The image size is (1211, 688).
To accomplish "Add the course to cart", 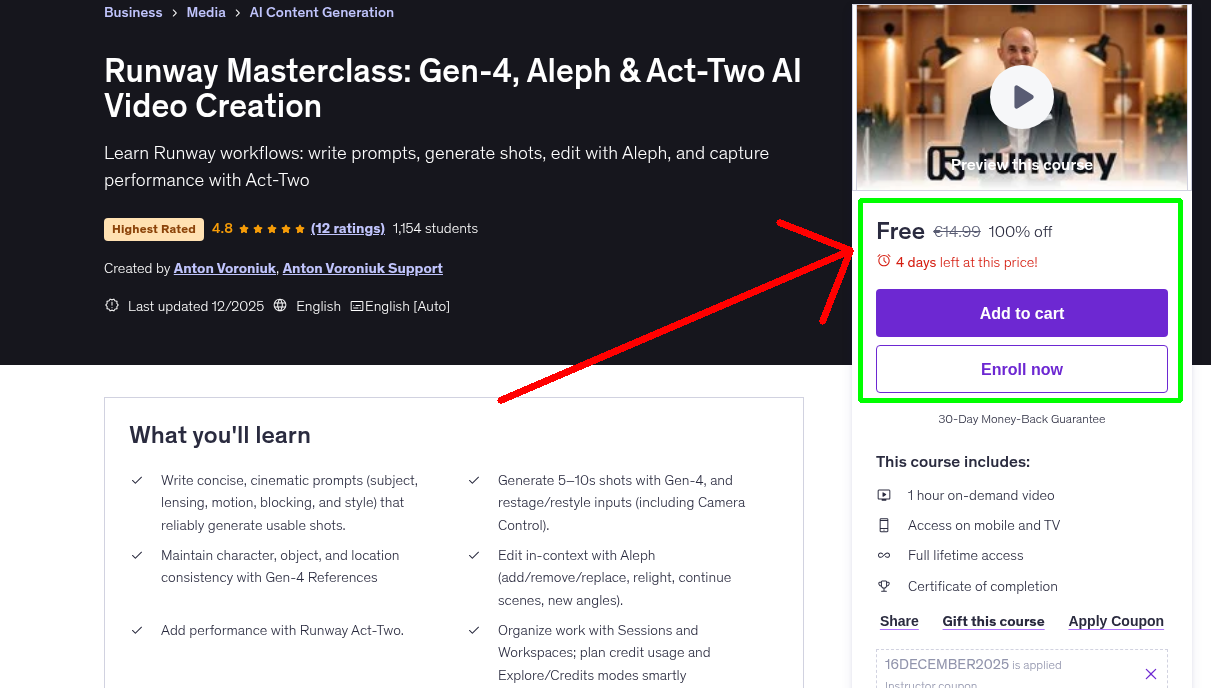I will [1021, 313].
